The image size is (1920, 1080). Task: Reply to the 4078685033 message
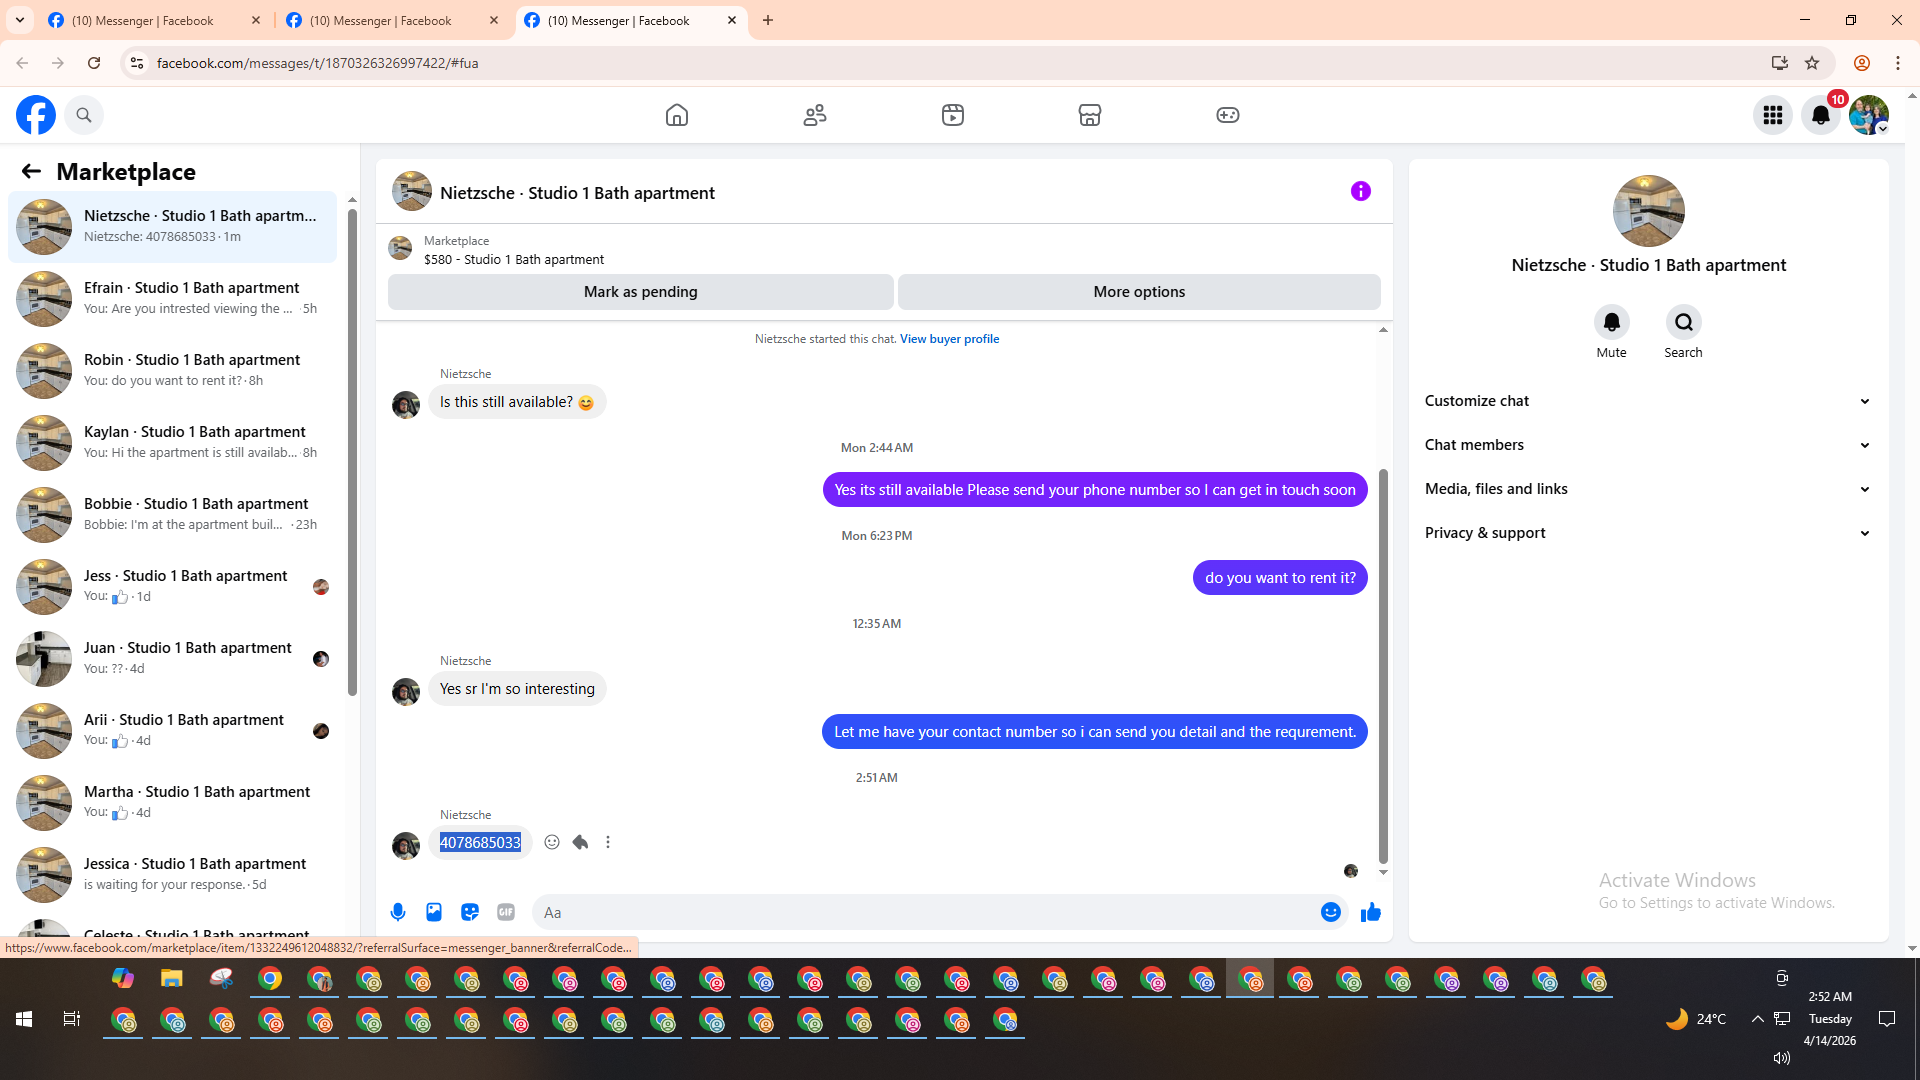(580, 842)
